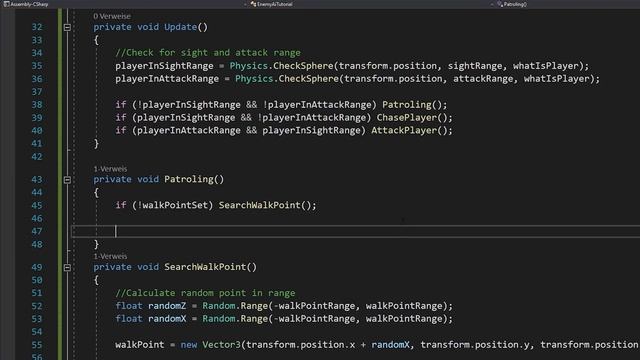
Task: Place cursor on empty line 47
Action: pyautogui.click(x=355, y=231)
